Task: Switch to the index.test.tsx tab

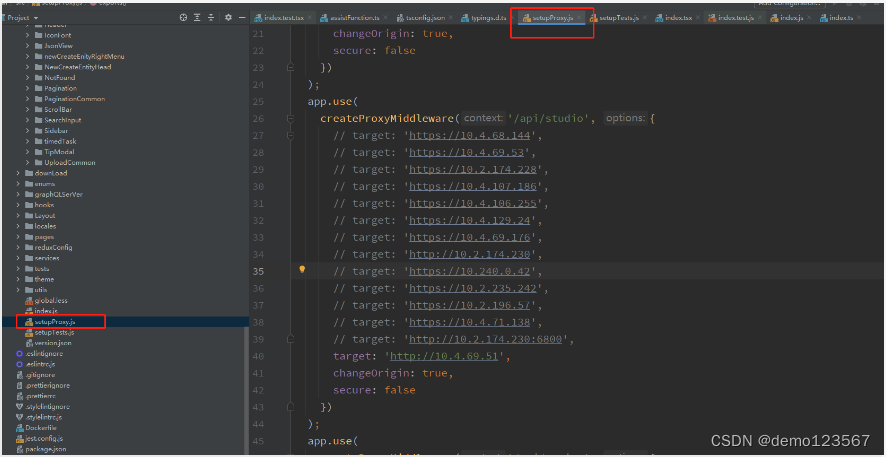Action: click(x=283, y=18)
